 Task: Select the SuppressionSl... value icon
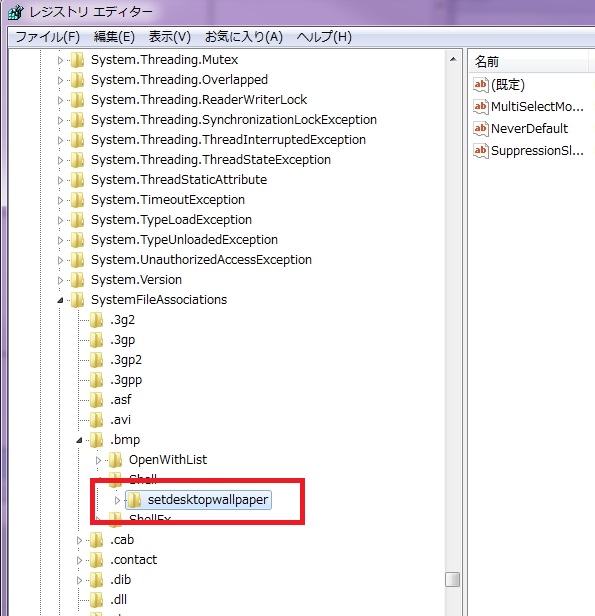click(480, 150)
